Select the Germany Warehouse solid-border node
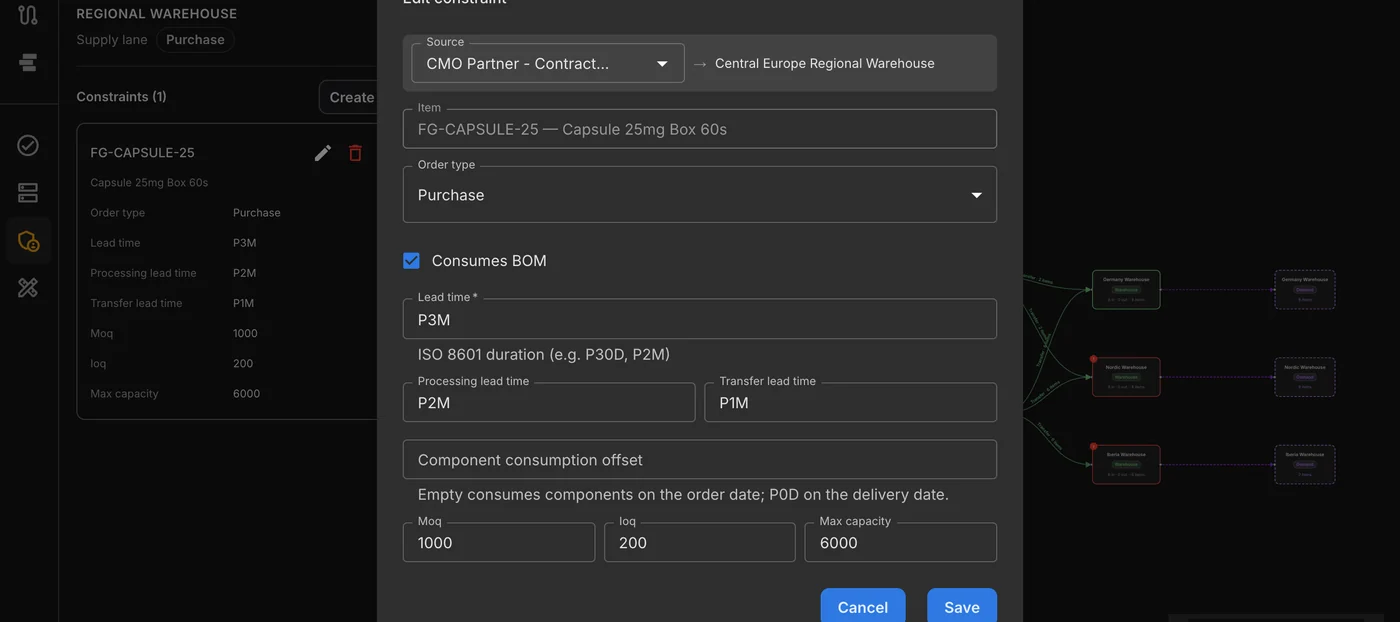The height and width of the screenshot is (622, 1400). coord(1126,289)
